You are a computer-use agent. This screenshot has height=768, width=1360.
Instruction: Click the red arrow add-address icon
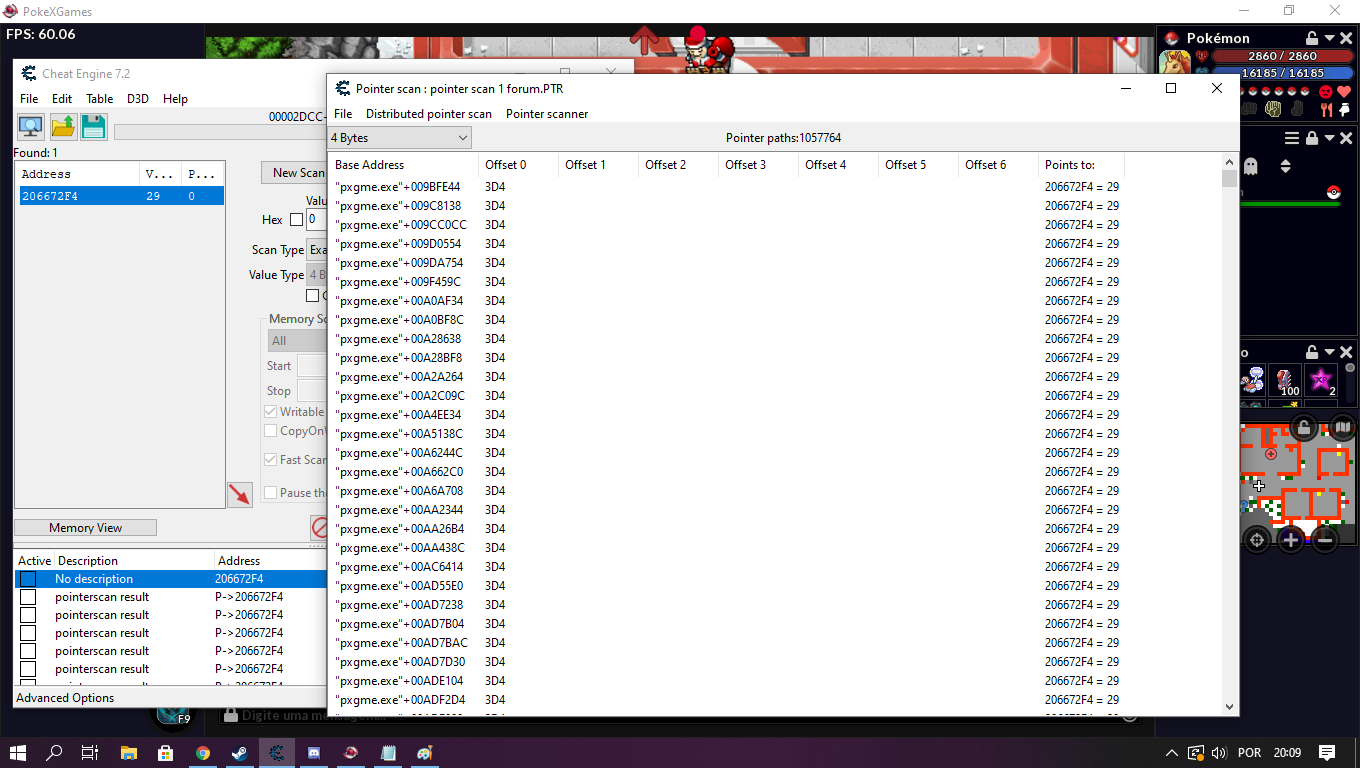click(239, 494)
